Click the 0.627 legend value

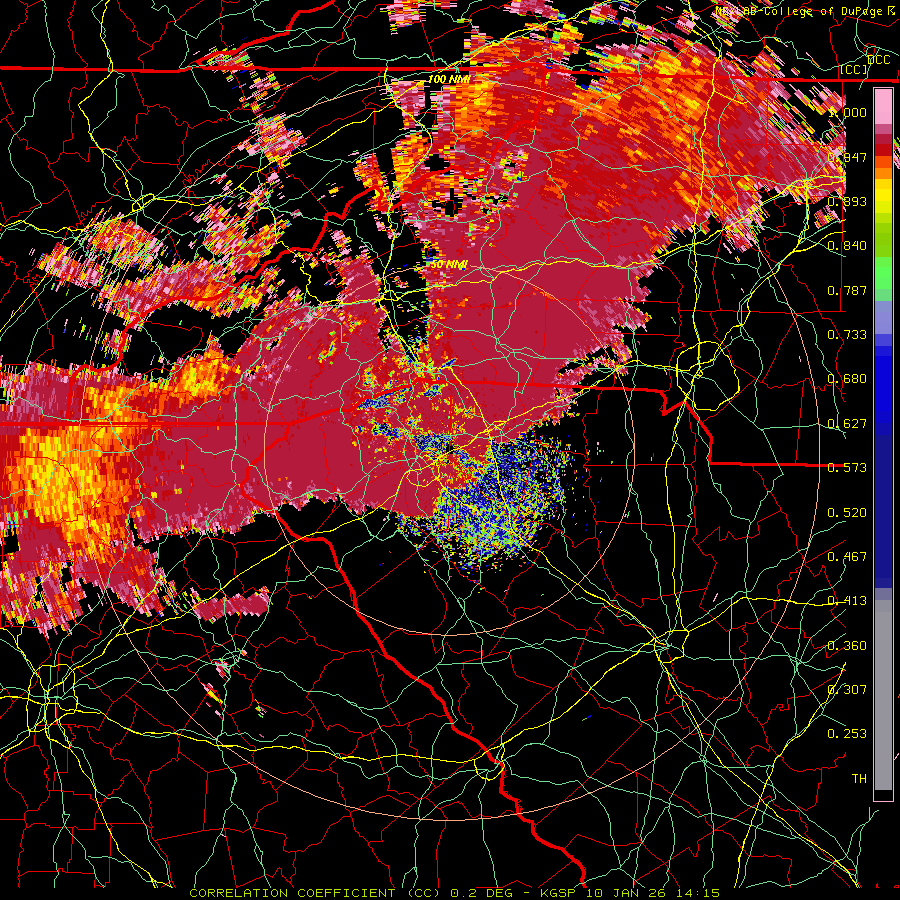click(847, 423)
